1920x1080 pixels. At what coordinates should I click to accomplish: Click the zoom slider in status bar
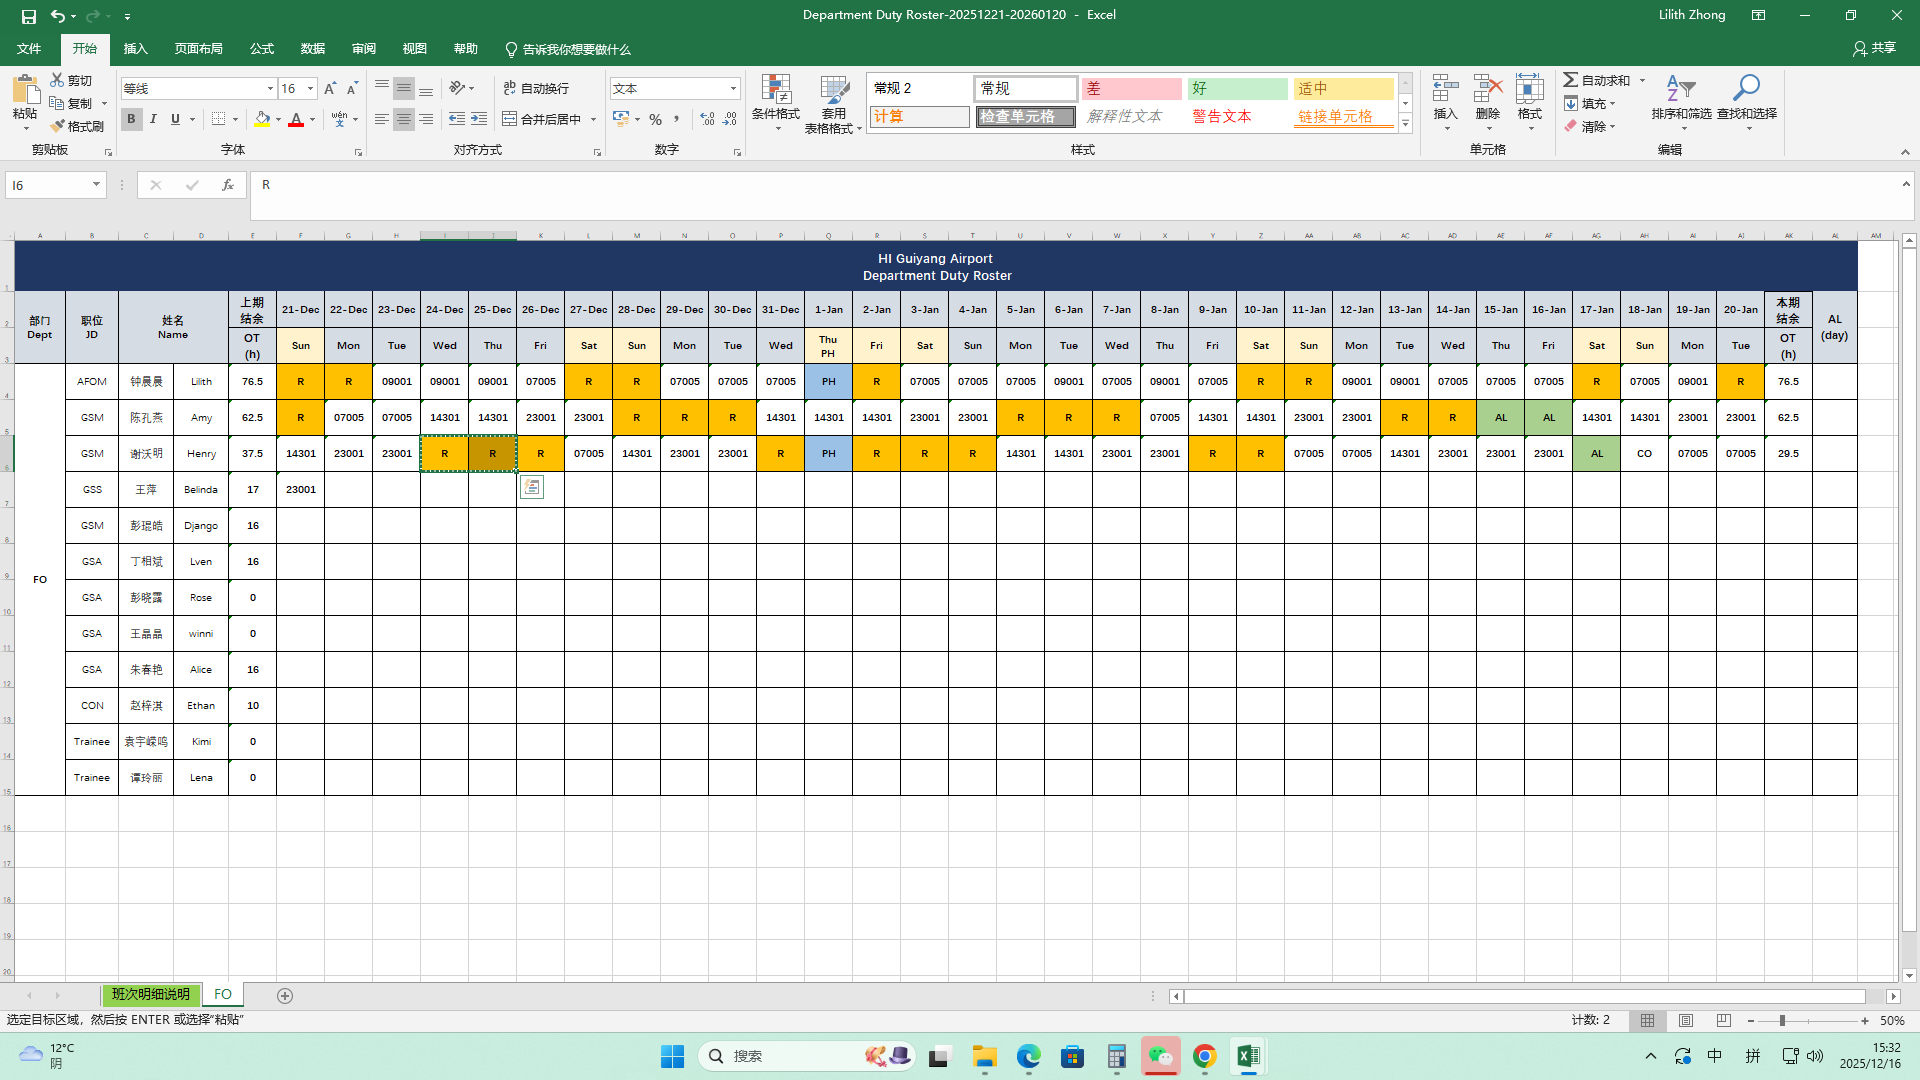click(x=1782, y=1021)
